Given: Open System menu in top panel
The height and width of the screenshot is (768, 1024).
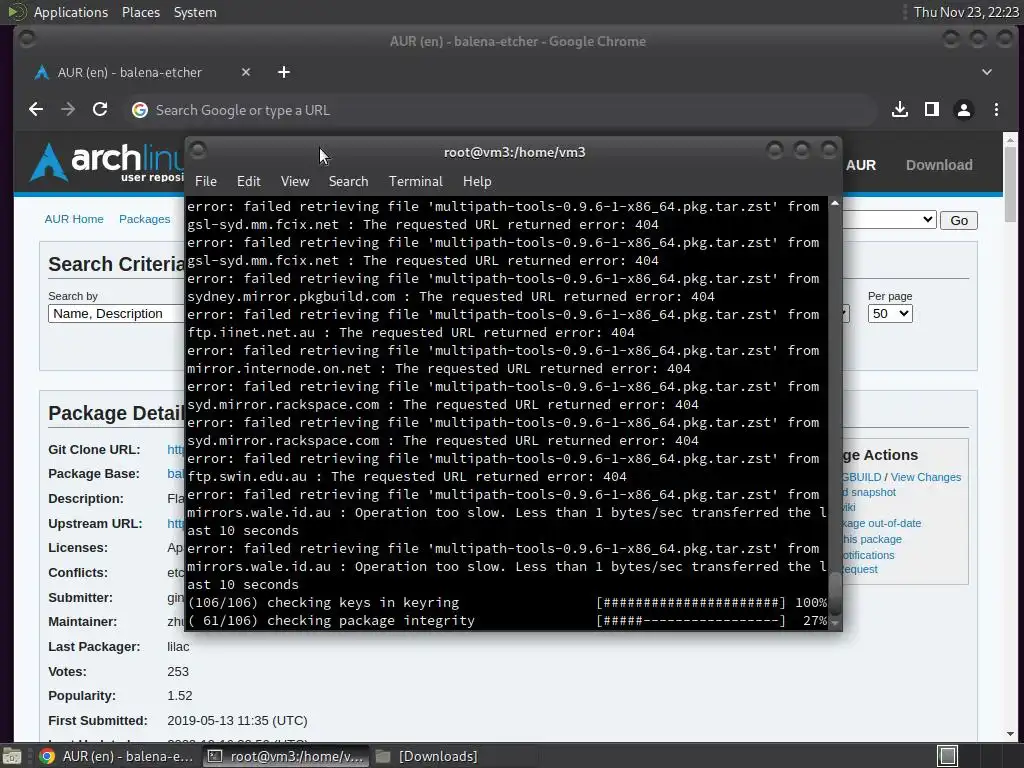Looking at the screenshot, I should [195, 12].
